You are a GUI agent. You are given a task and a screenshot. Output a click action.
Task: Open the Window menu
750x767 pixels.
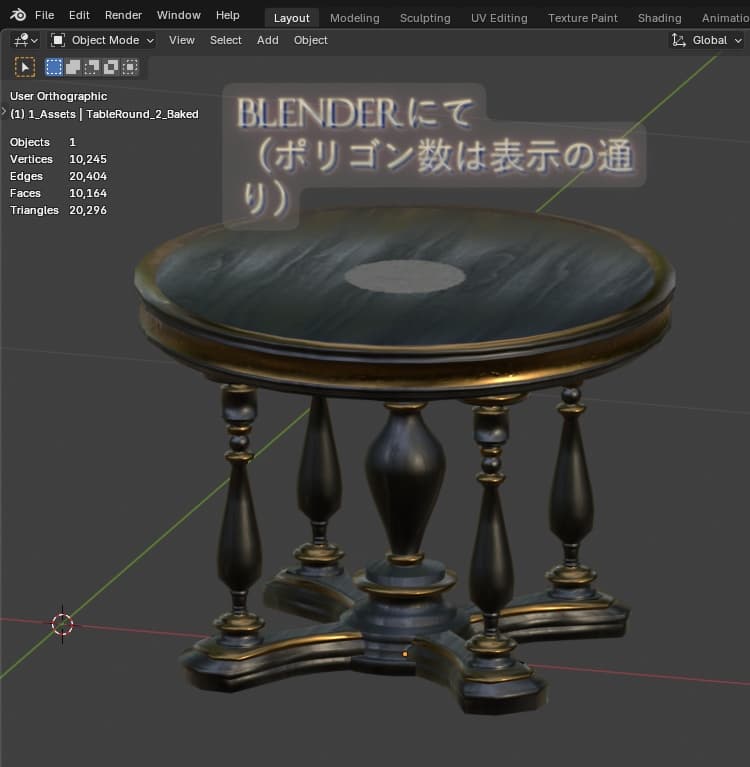click(x=179, y=15)
